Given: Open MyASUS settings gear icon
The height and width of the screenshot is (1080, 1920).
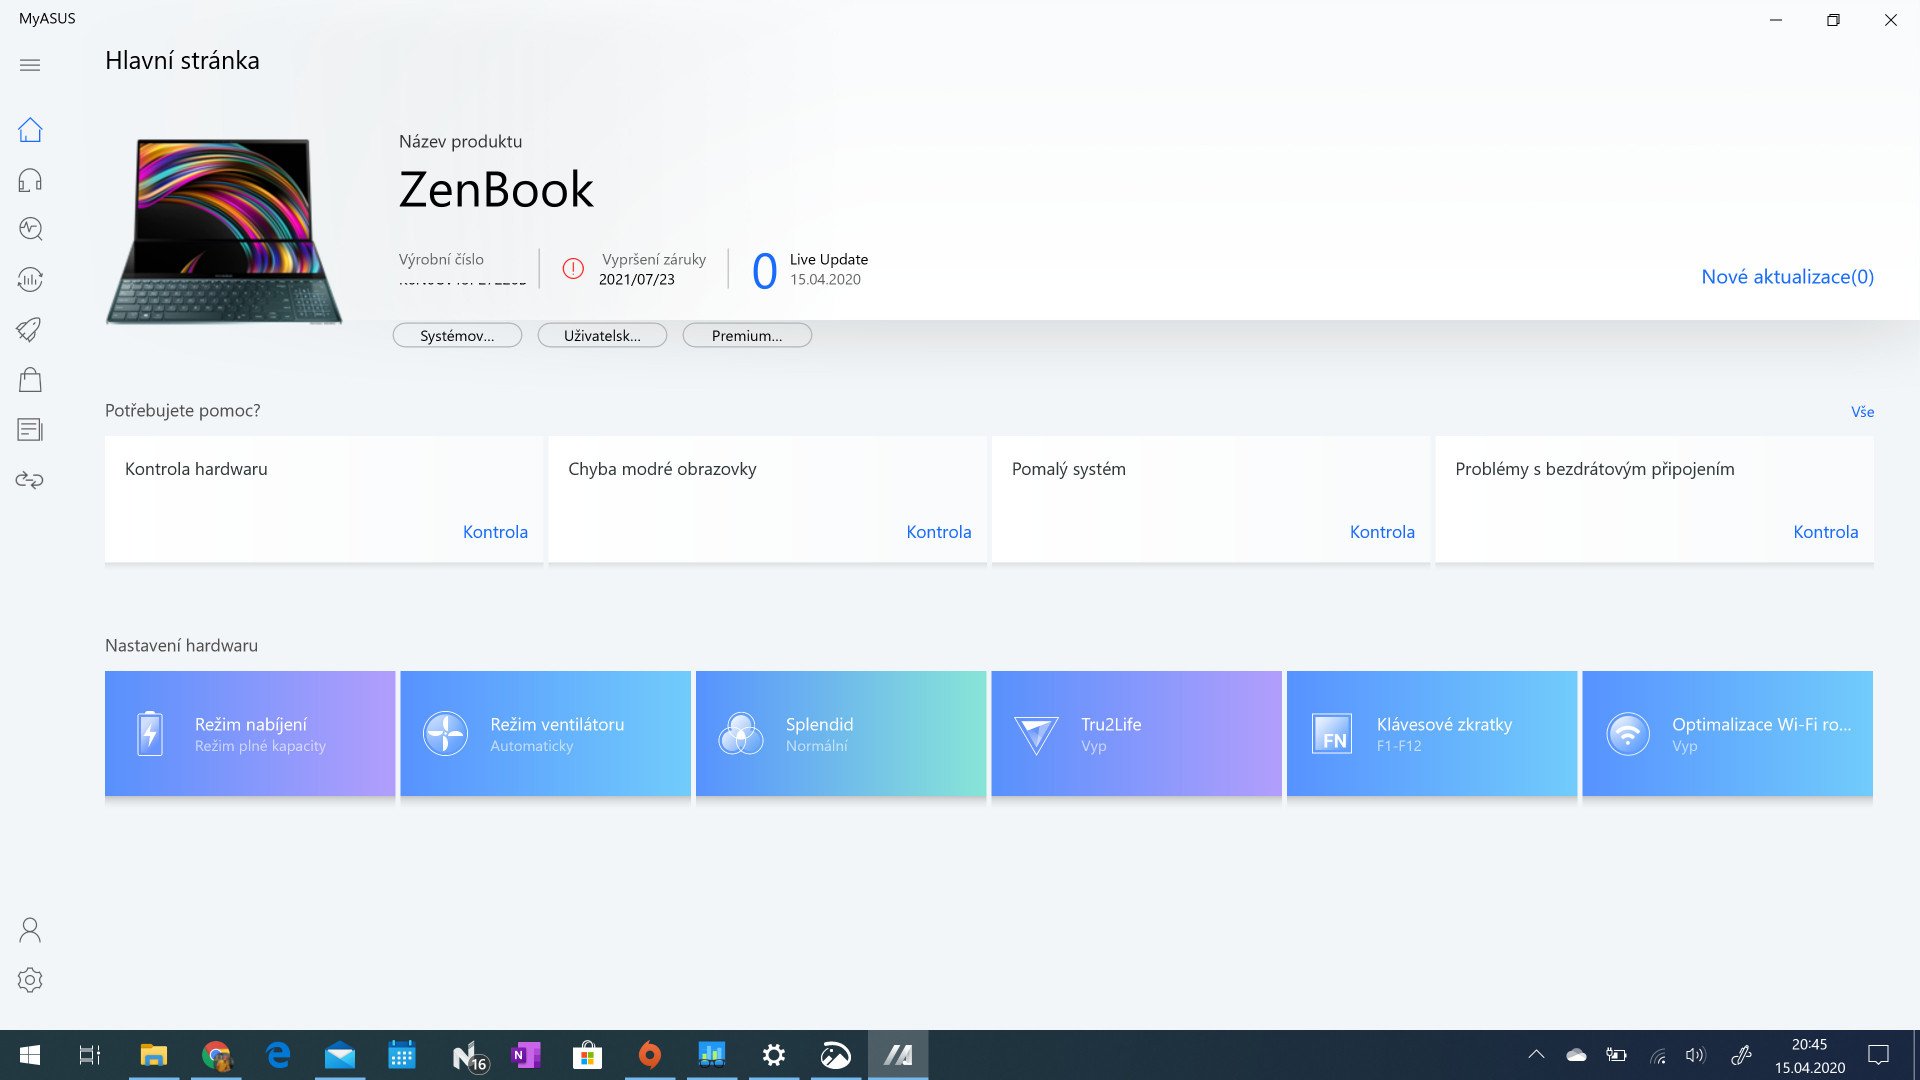Looking at the screenshot, I should (x=30, y=980).
